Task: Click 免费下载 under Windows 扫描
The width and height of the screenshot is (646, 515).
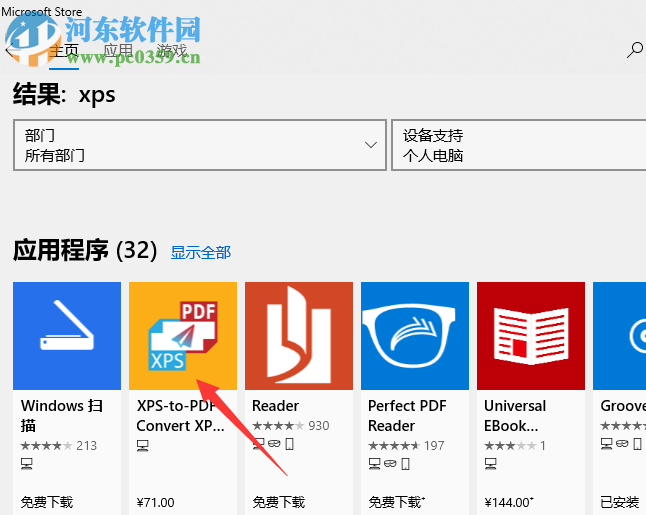Action: tap(47, 502)
